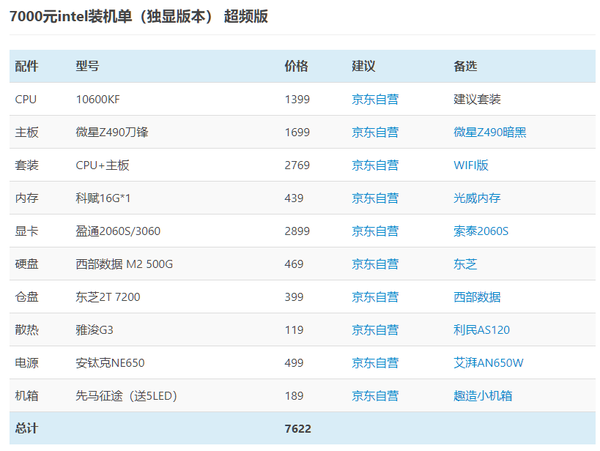
Task: Click the 建议套装 note in CPU row
Action: point(477,99)
